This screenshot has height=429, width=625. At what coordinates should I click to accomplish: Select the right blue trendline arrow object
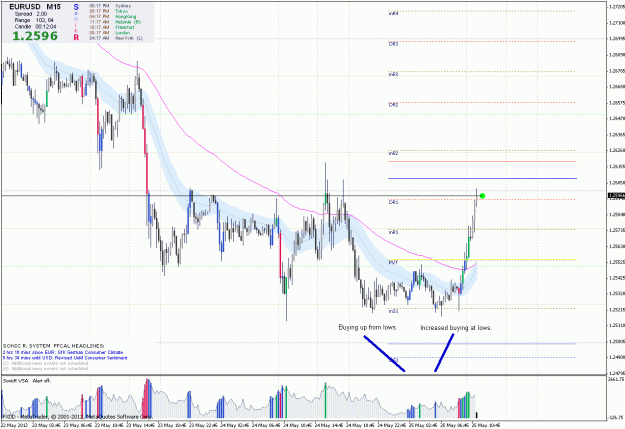444,353
